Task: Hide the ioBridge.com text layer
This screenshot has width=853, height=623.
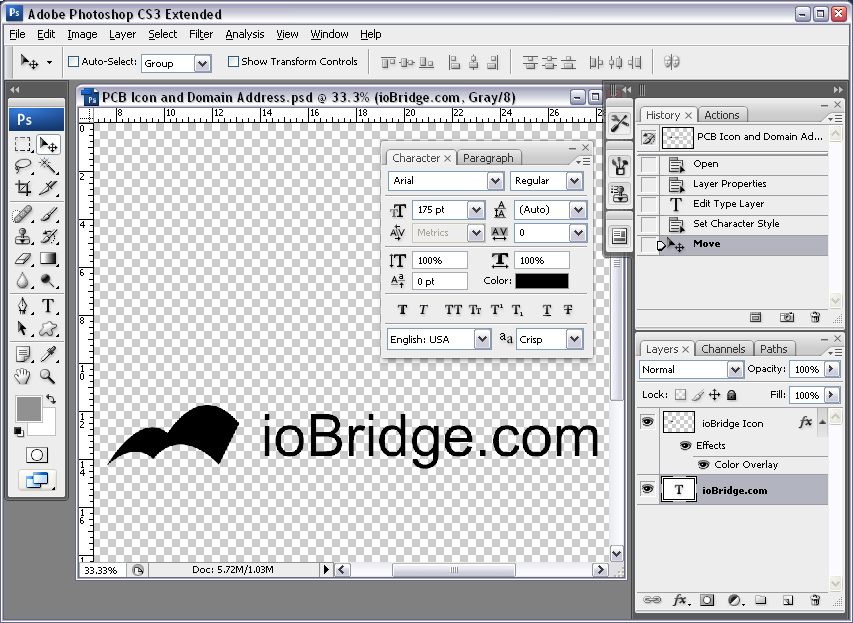Action: coord(649,489)
